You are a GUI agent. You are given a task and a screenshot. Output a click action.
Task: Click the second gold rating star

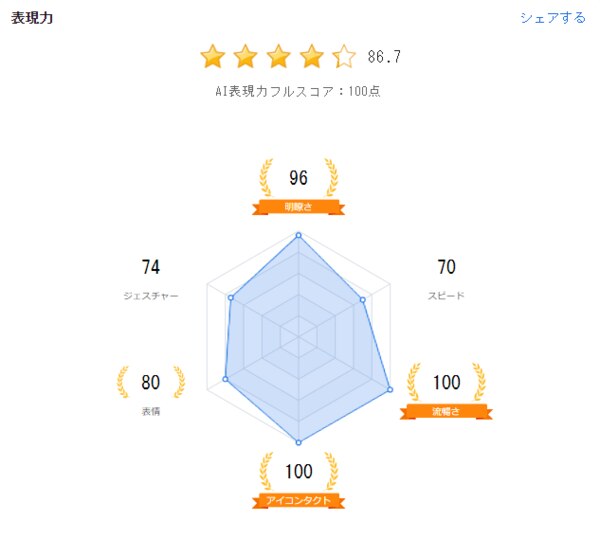point(246,56)
